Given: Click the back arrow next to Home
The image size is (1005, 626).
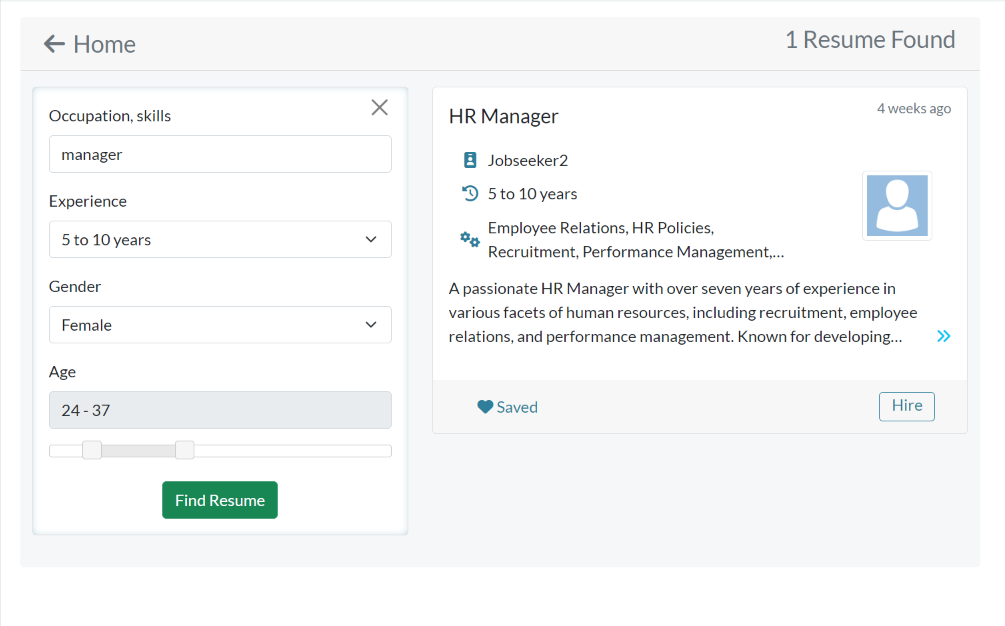Looking at the screenshot, I should (x=54, y=44).
